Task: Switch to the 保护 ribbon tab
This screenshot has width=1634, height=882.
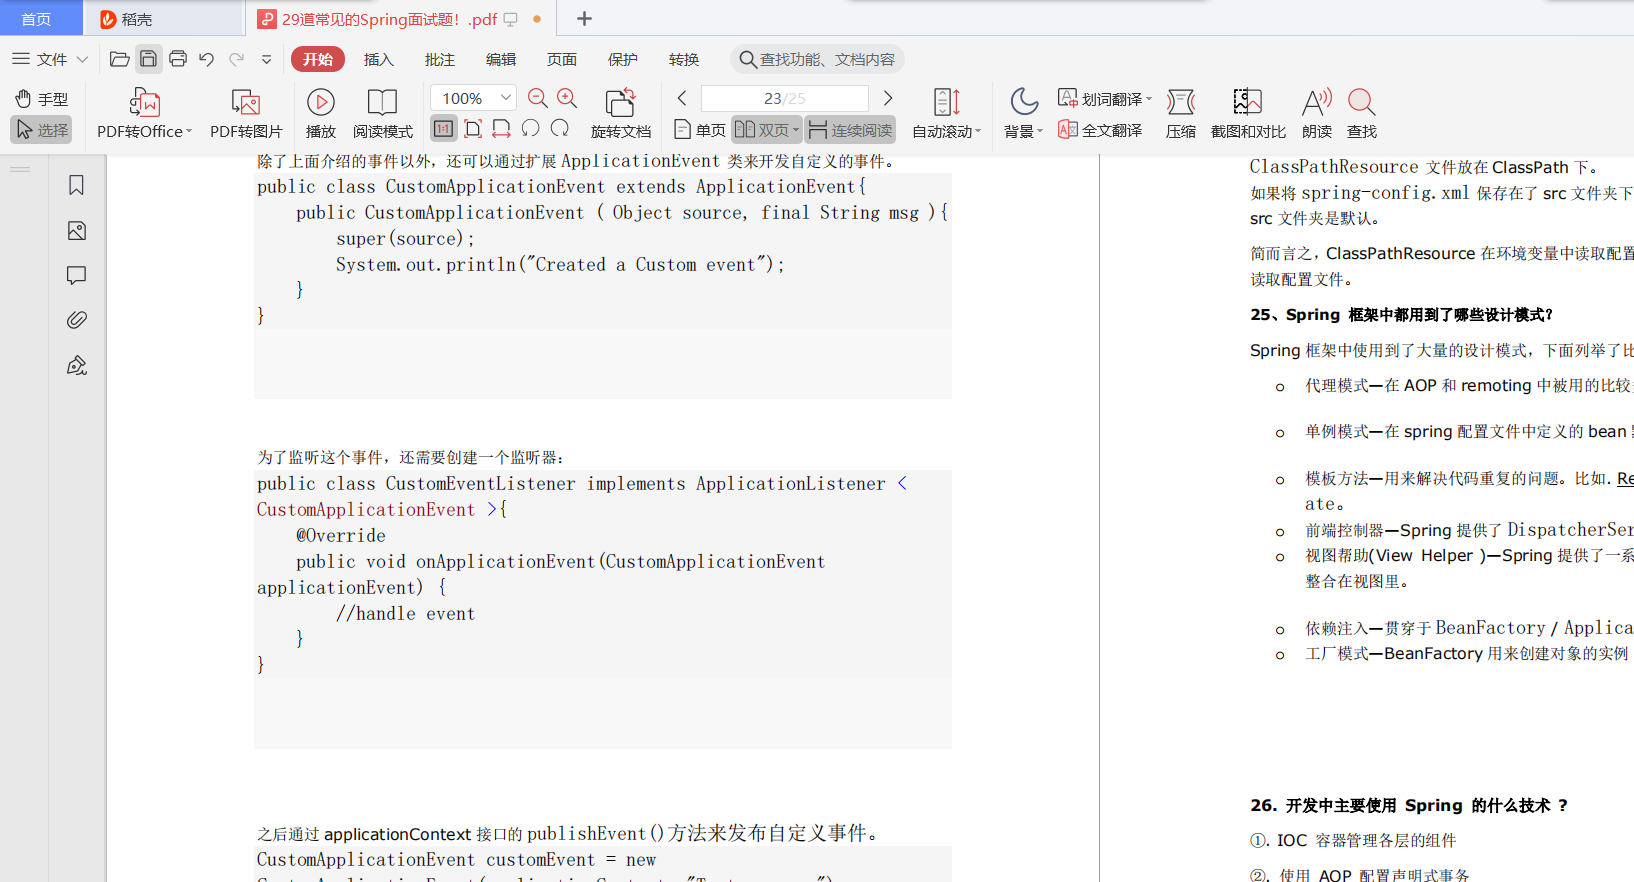Action: coord(623,59)
